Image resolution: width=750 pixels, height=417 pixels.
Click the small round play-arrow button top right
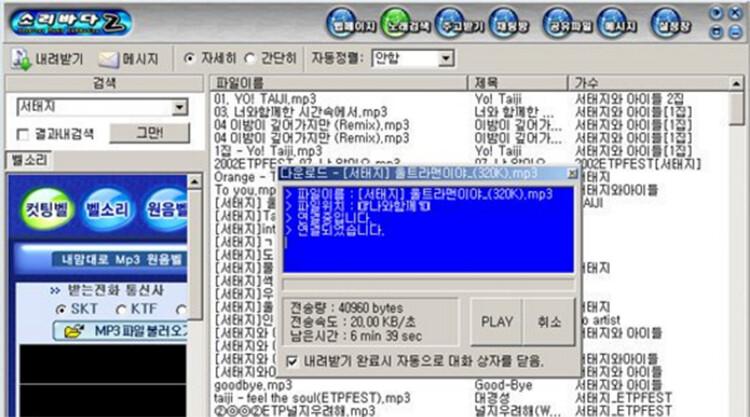pyautogui.click(x=716, y=13)
